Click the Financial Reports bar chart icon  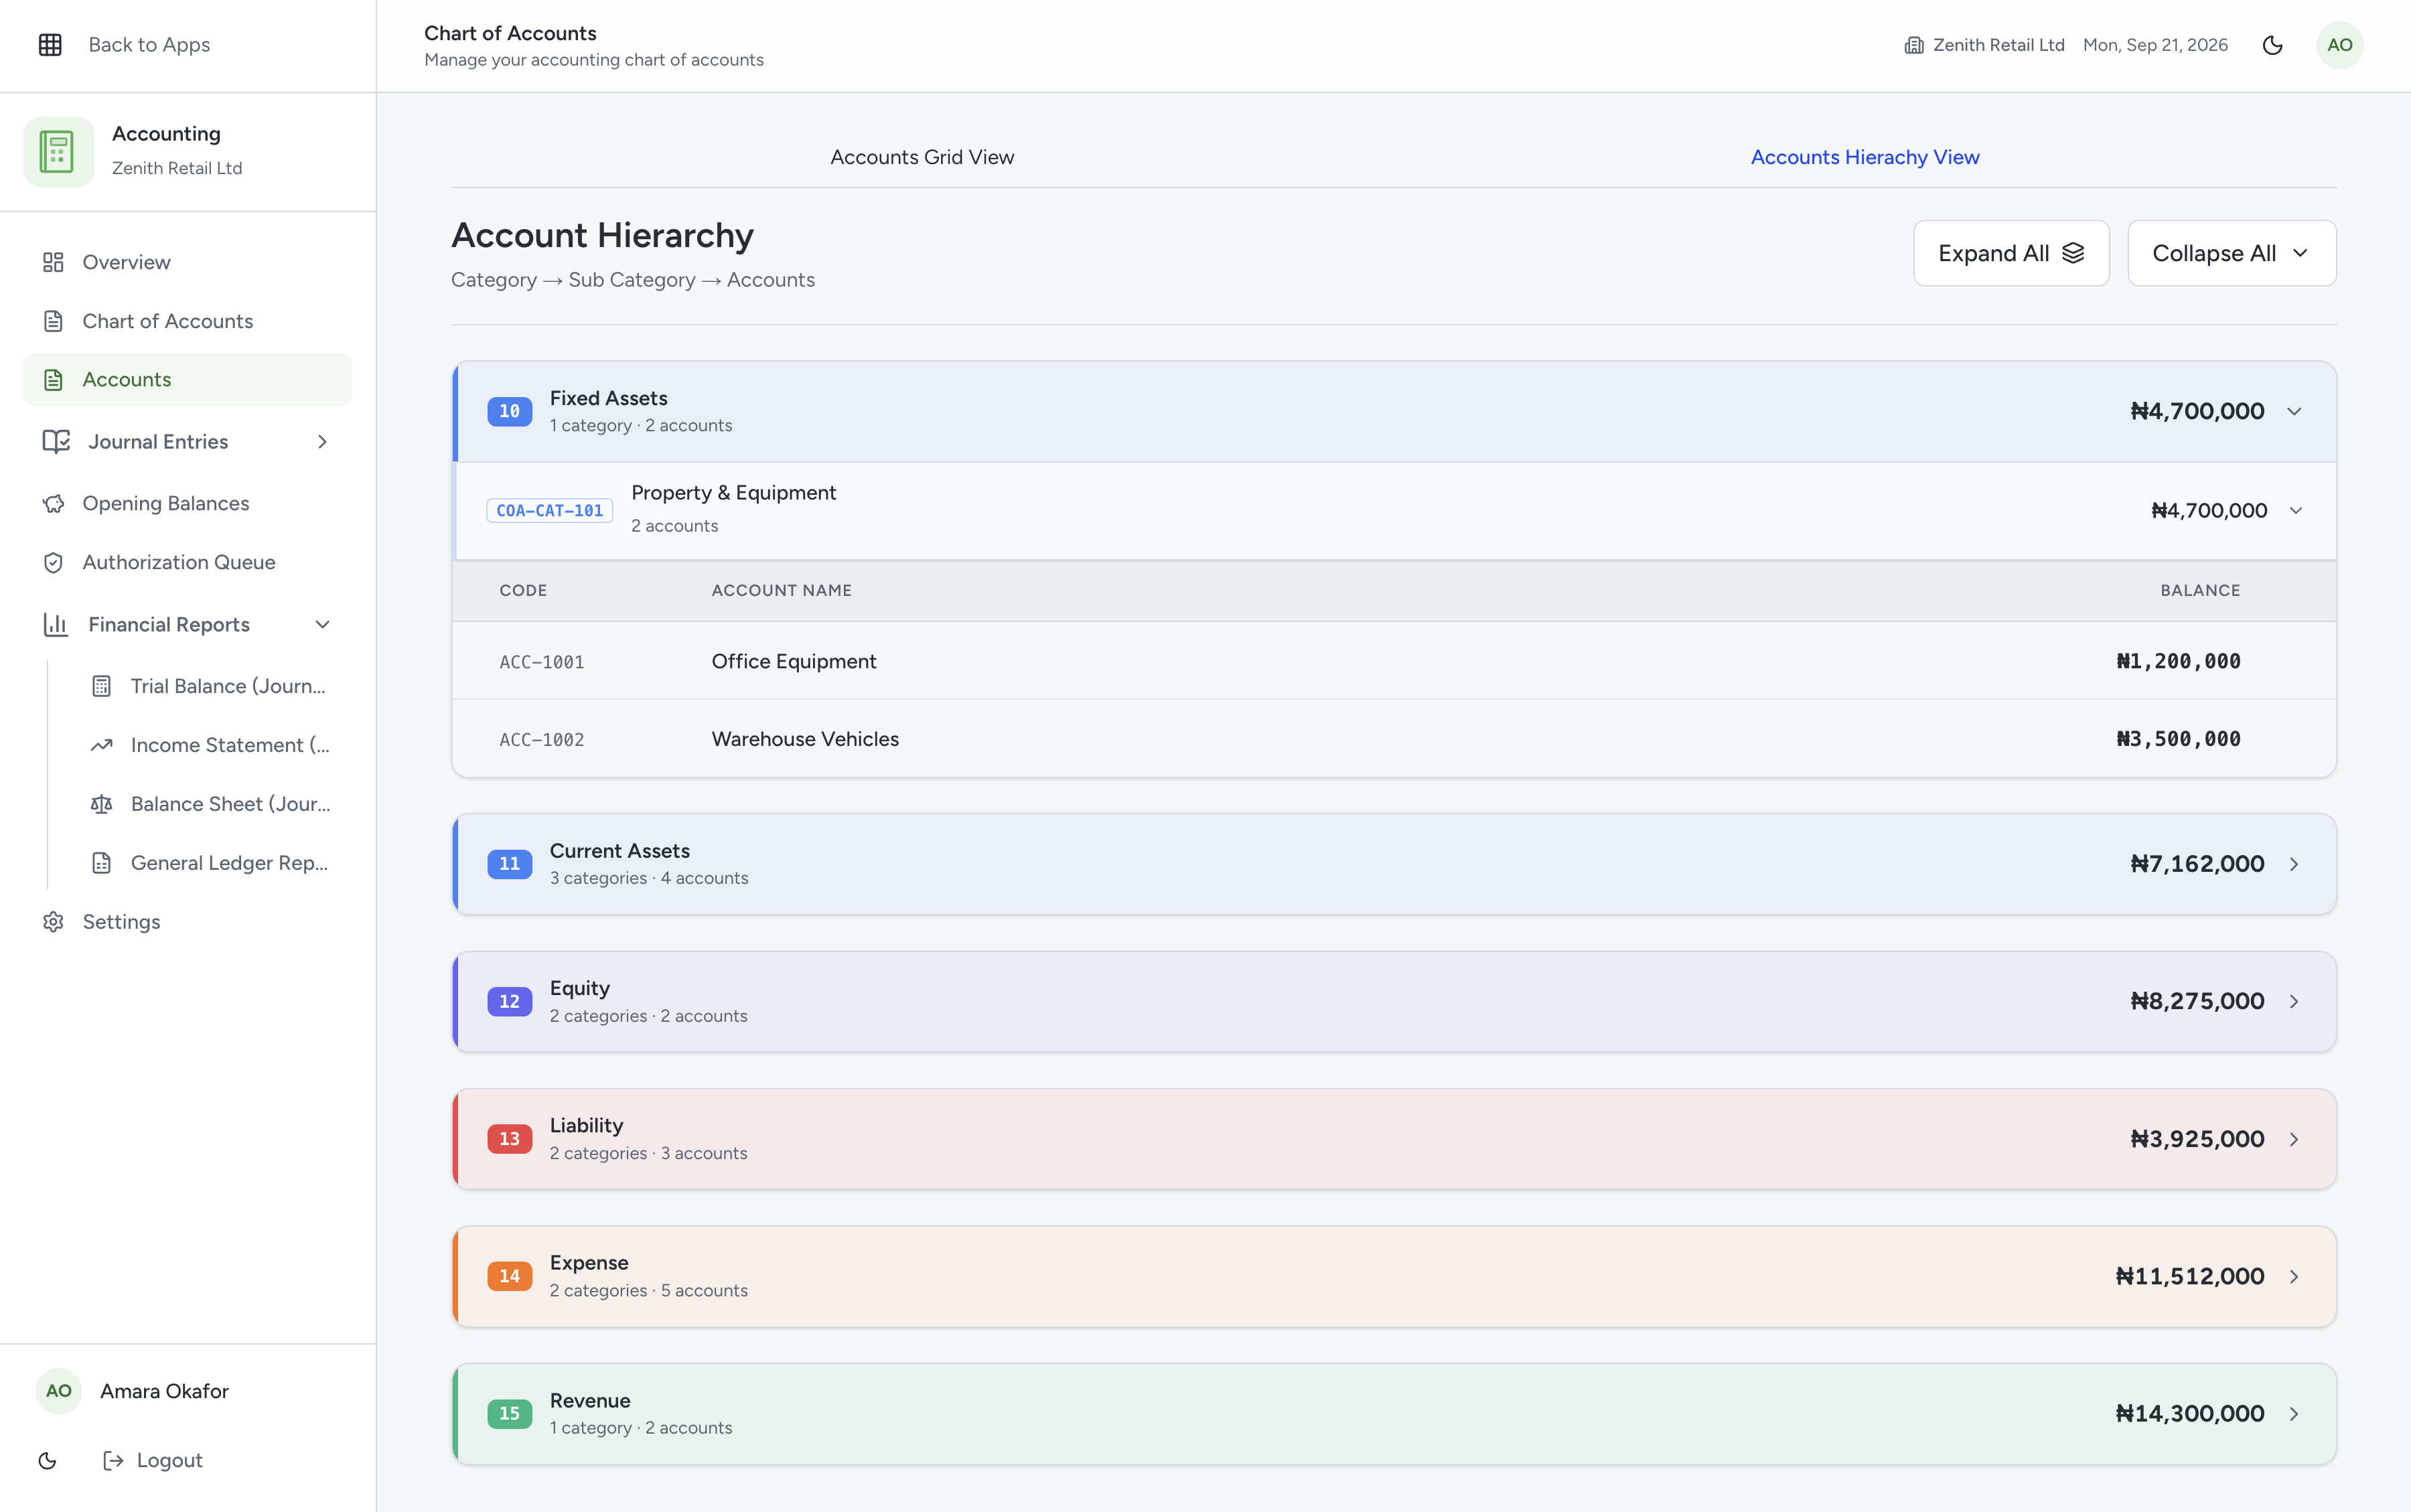(x=56, y=624)
